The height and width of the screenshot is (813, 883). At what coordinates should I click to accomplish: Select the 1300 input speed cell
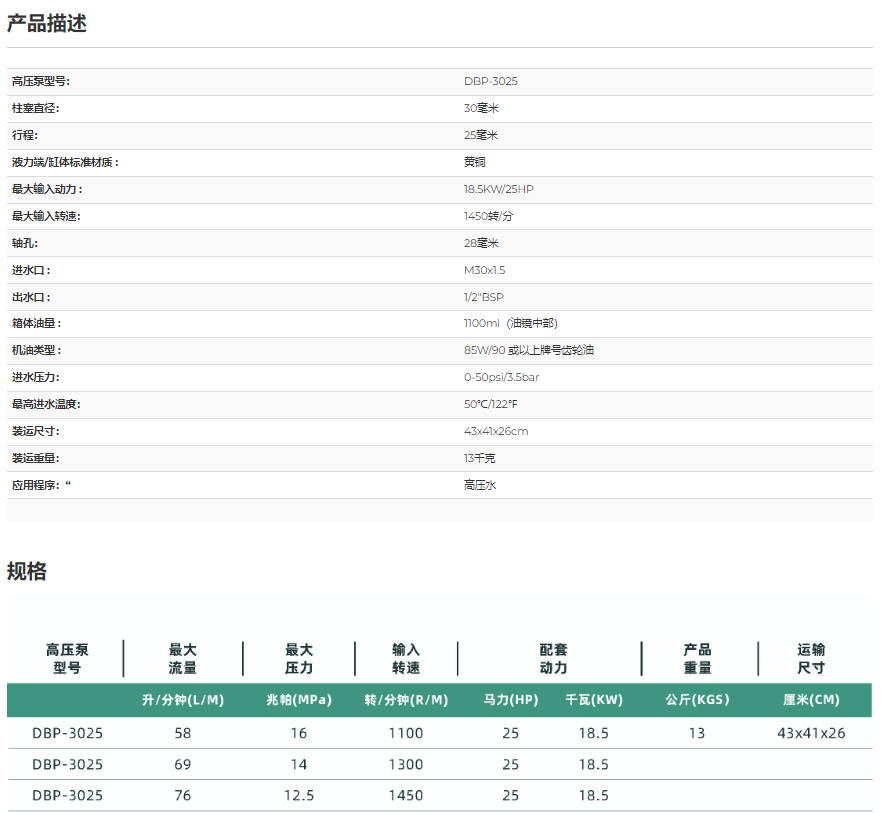(x=406, y=765)
